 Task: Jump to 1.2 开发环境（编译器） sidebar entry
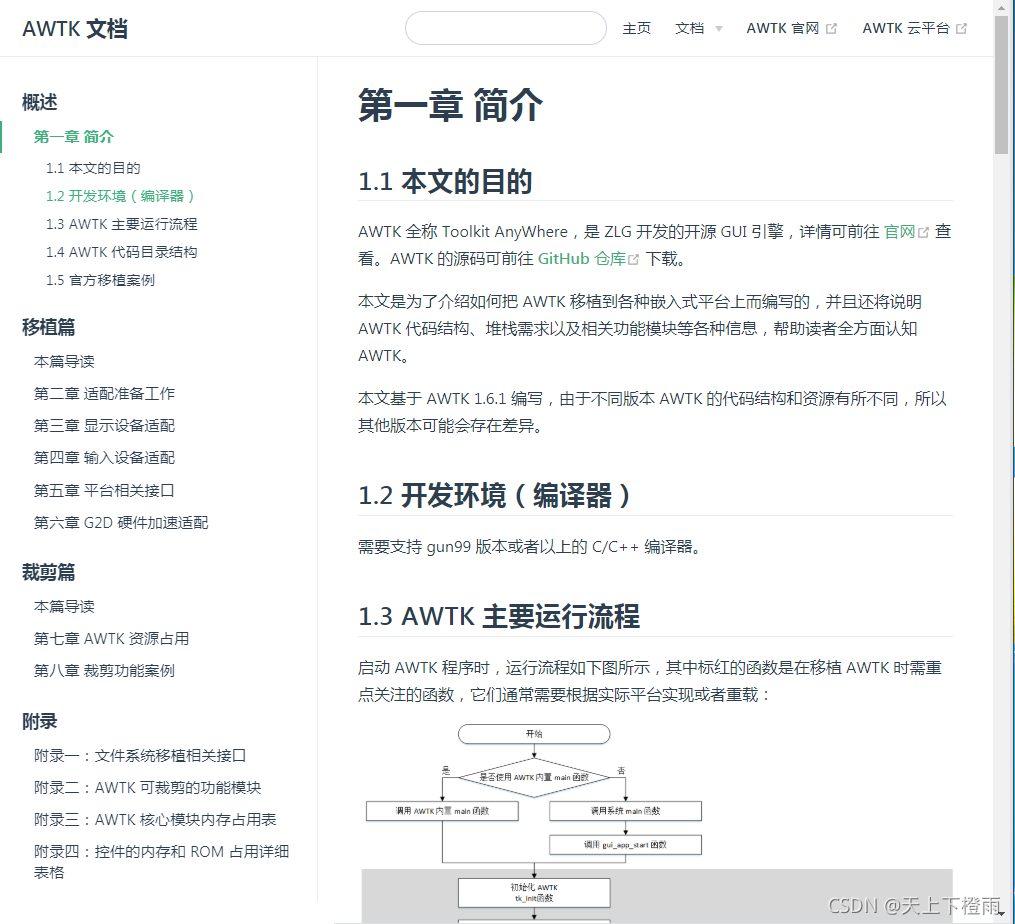pos(120,196)
